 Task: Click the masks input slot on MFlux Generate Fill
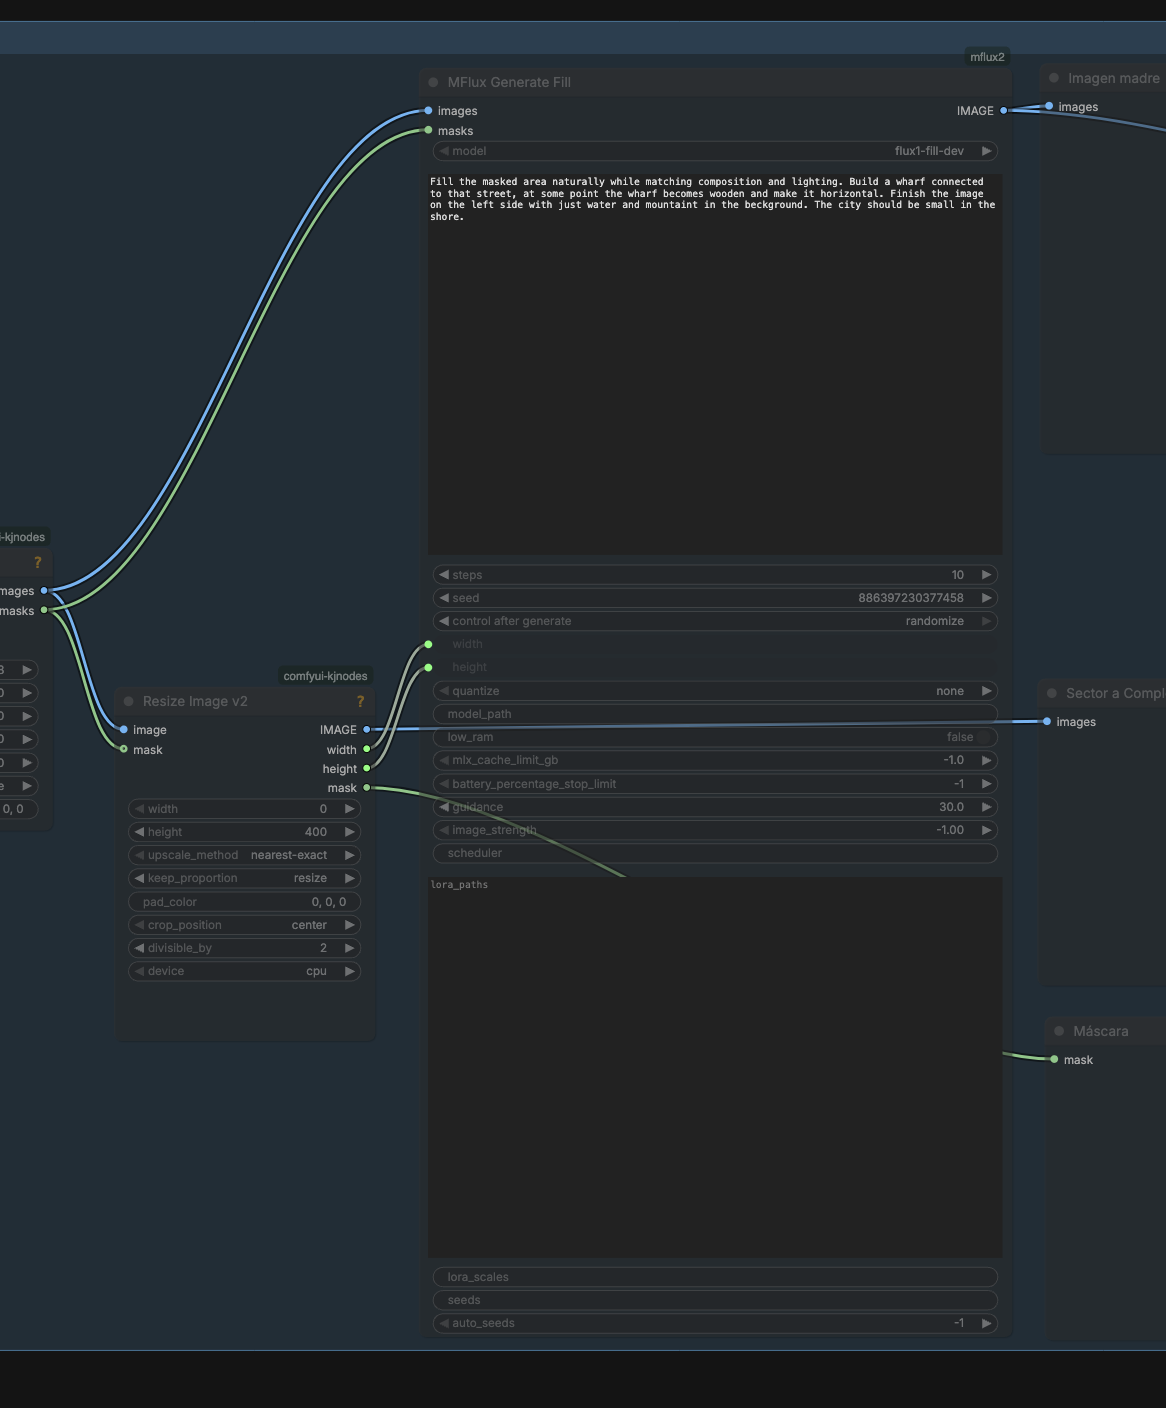(428, 130)
